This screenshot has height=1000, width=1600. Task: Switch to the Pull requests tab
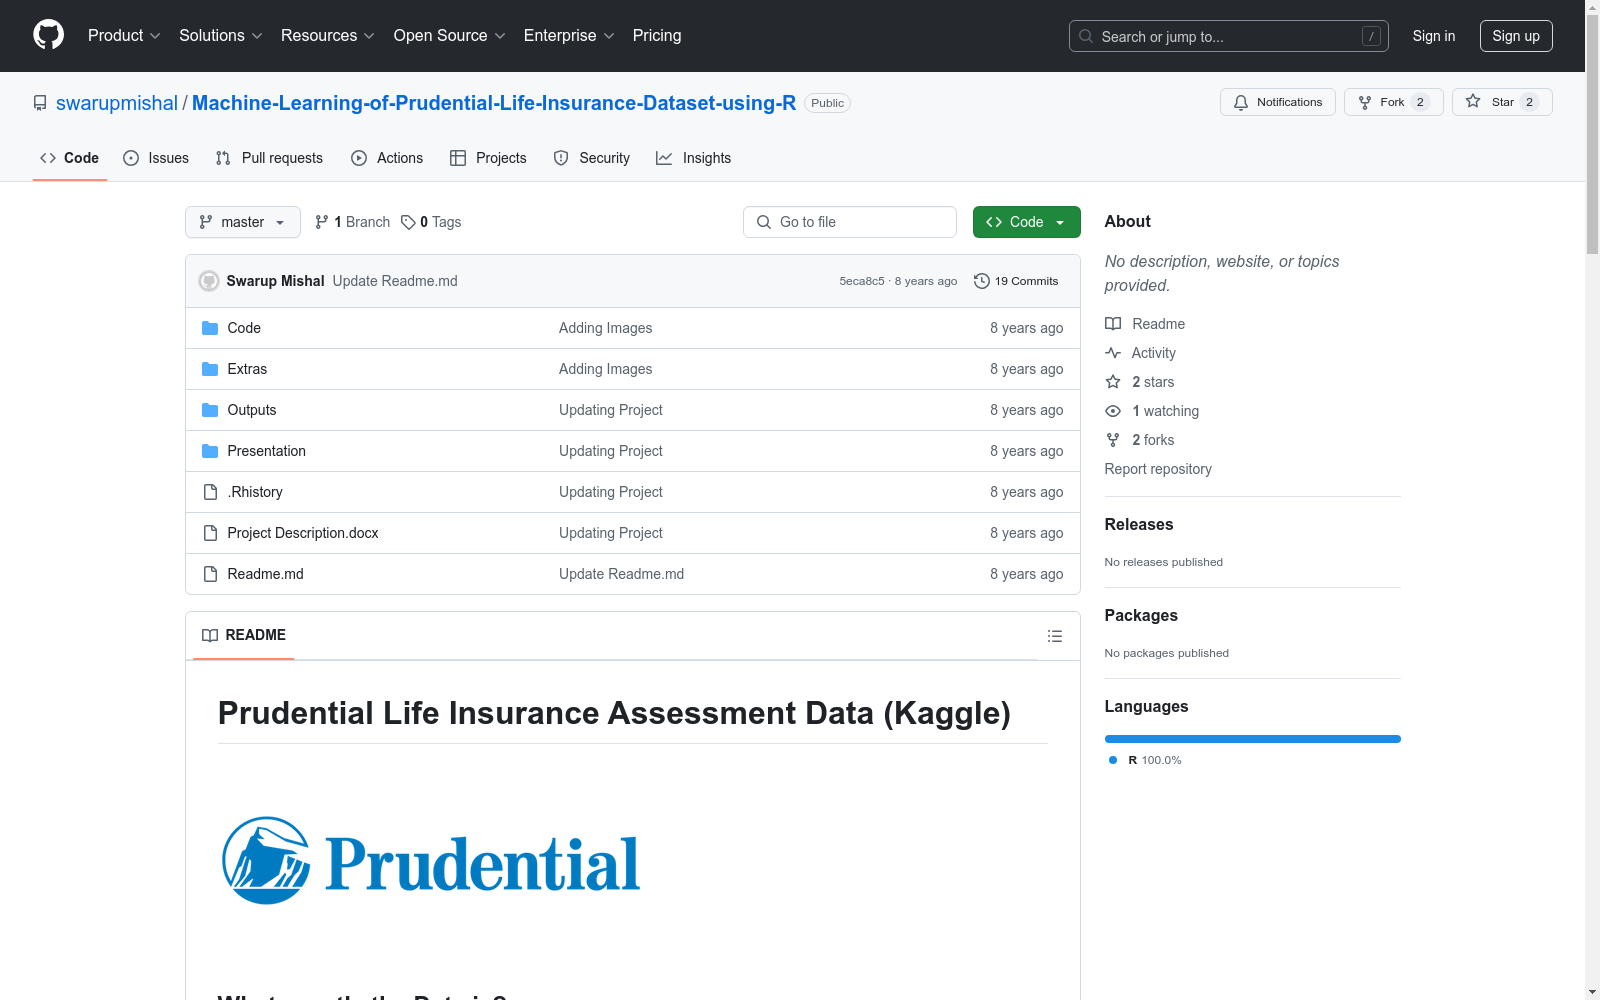(269, 158)
